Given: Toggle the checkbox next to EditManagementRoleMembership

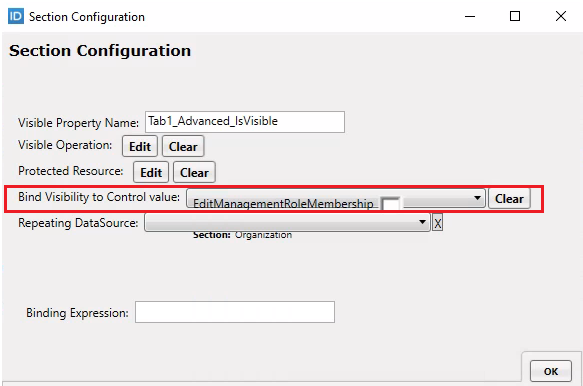Looking at the screenshot, I should pos(390,204).
